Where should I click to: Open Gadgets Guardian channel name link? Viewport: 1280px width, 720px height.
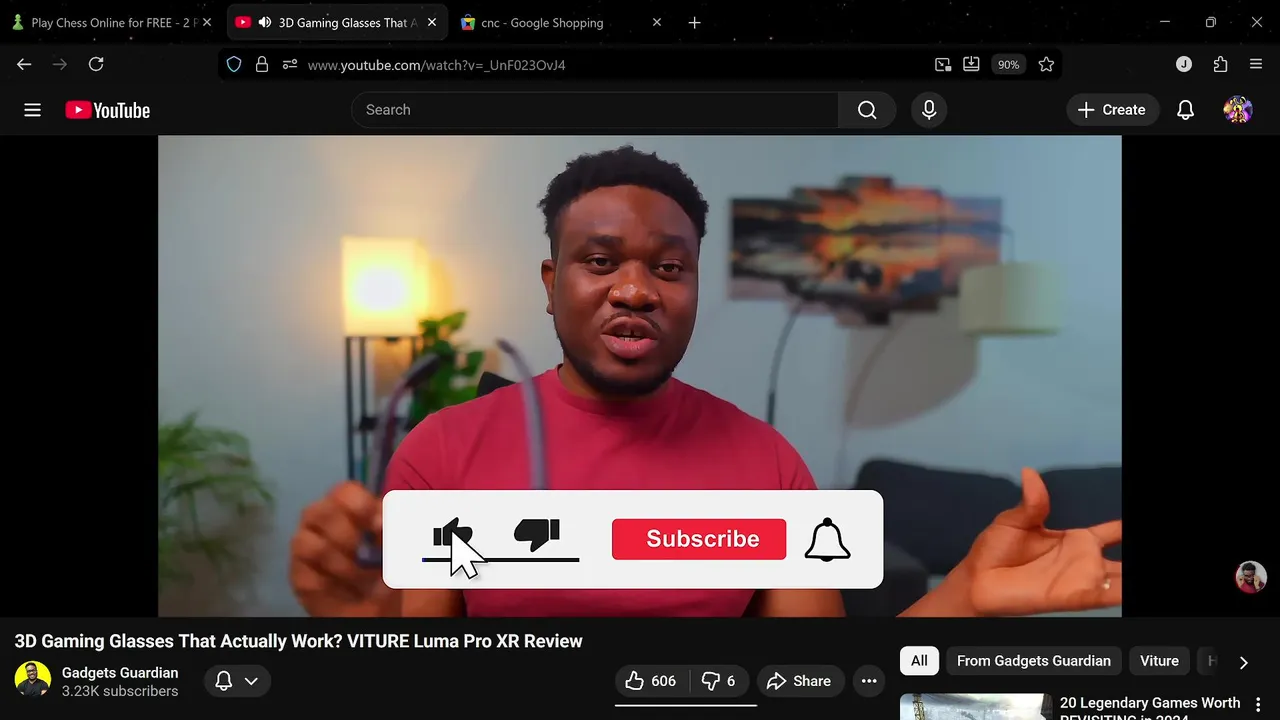click(x=120, y=673)
